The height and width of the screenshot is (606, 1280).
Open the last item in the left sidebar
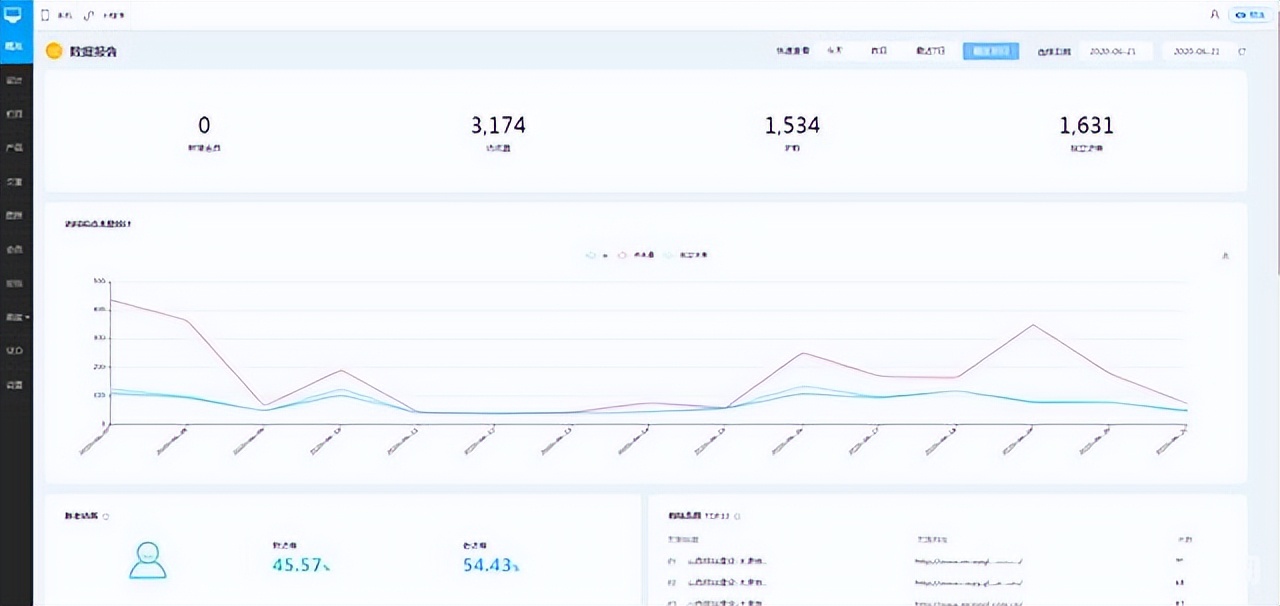tap(15, 385)
